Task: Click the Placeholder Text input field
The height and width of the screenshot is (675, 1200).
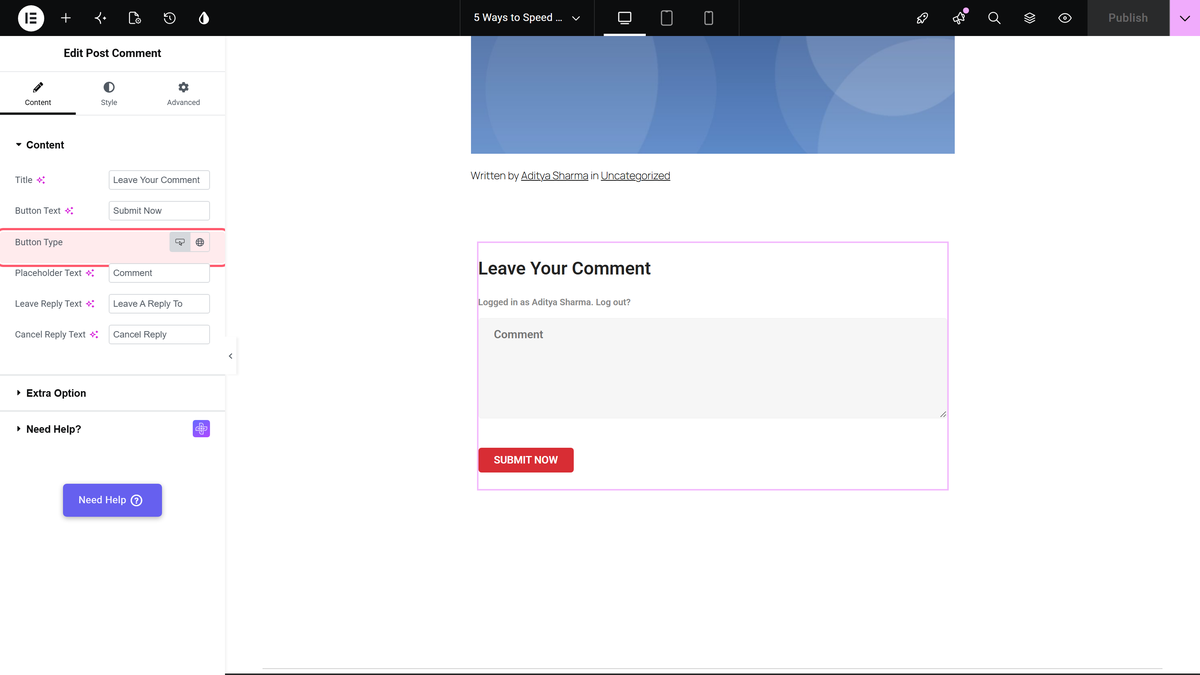Action: 159,273
